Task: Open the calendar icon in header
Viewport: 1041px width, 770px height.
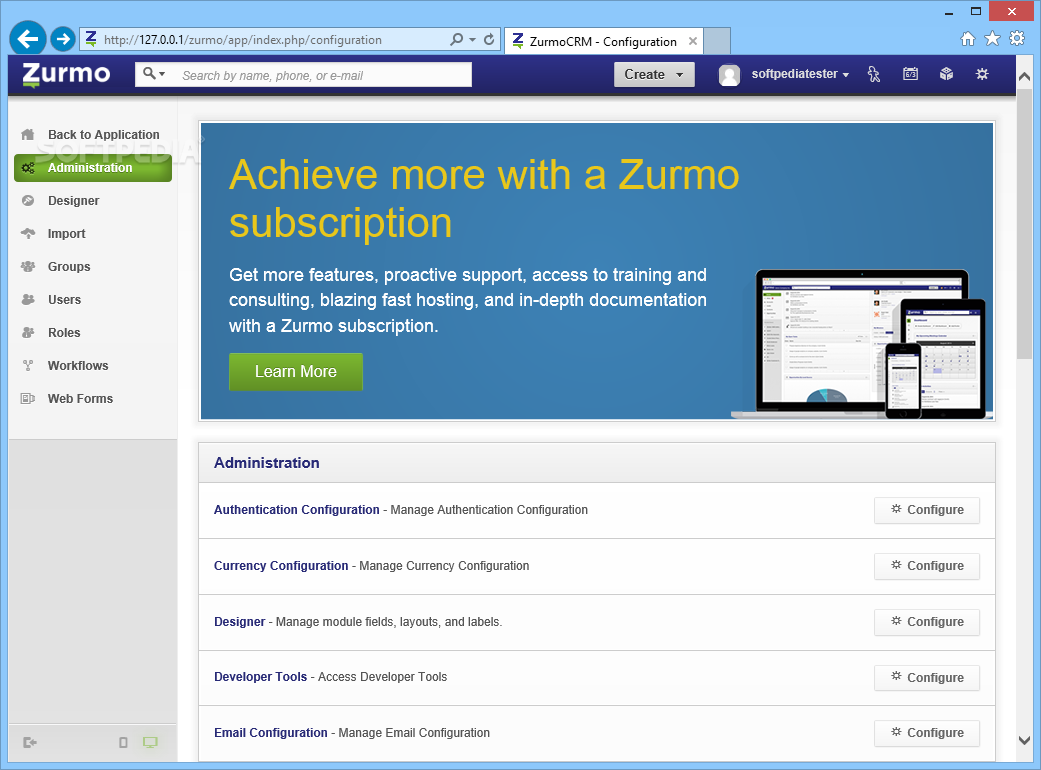Action: (x=910, y=74)
